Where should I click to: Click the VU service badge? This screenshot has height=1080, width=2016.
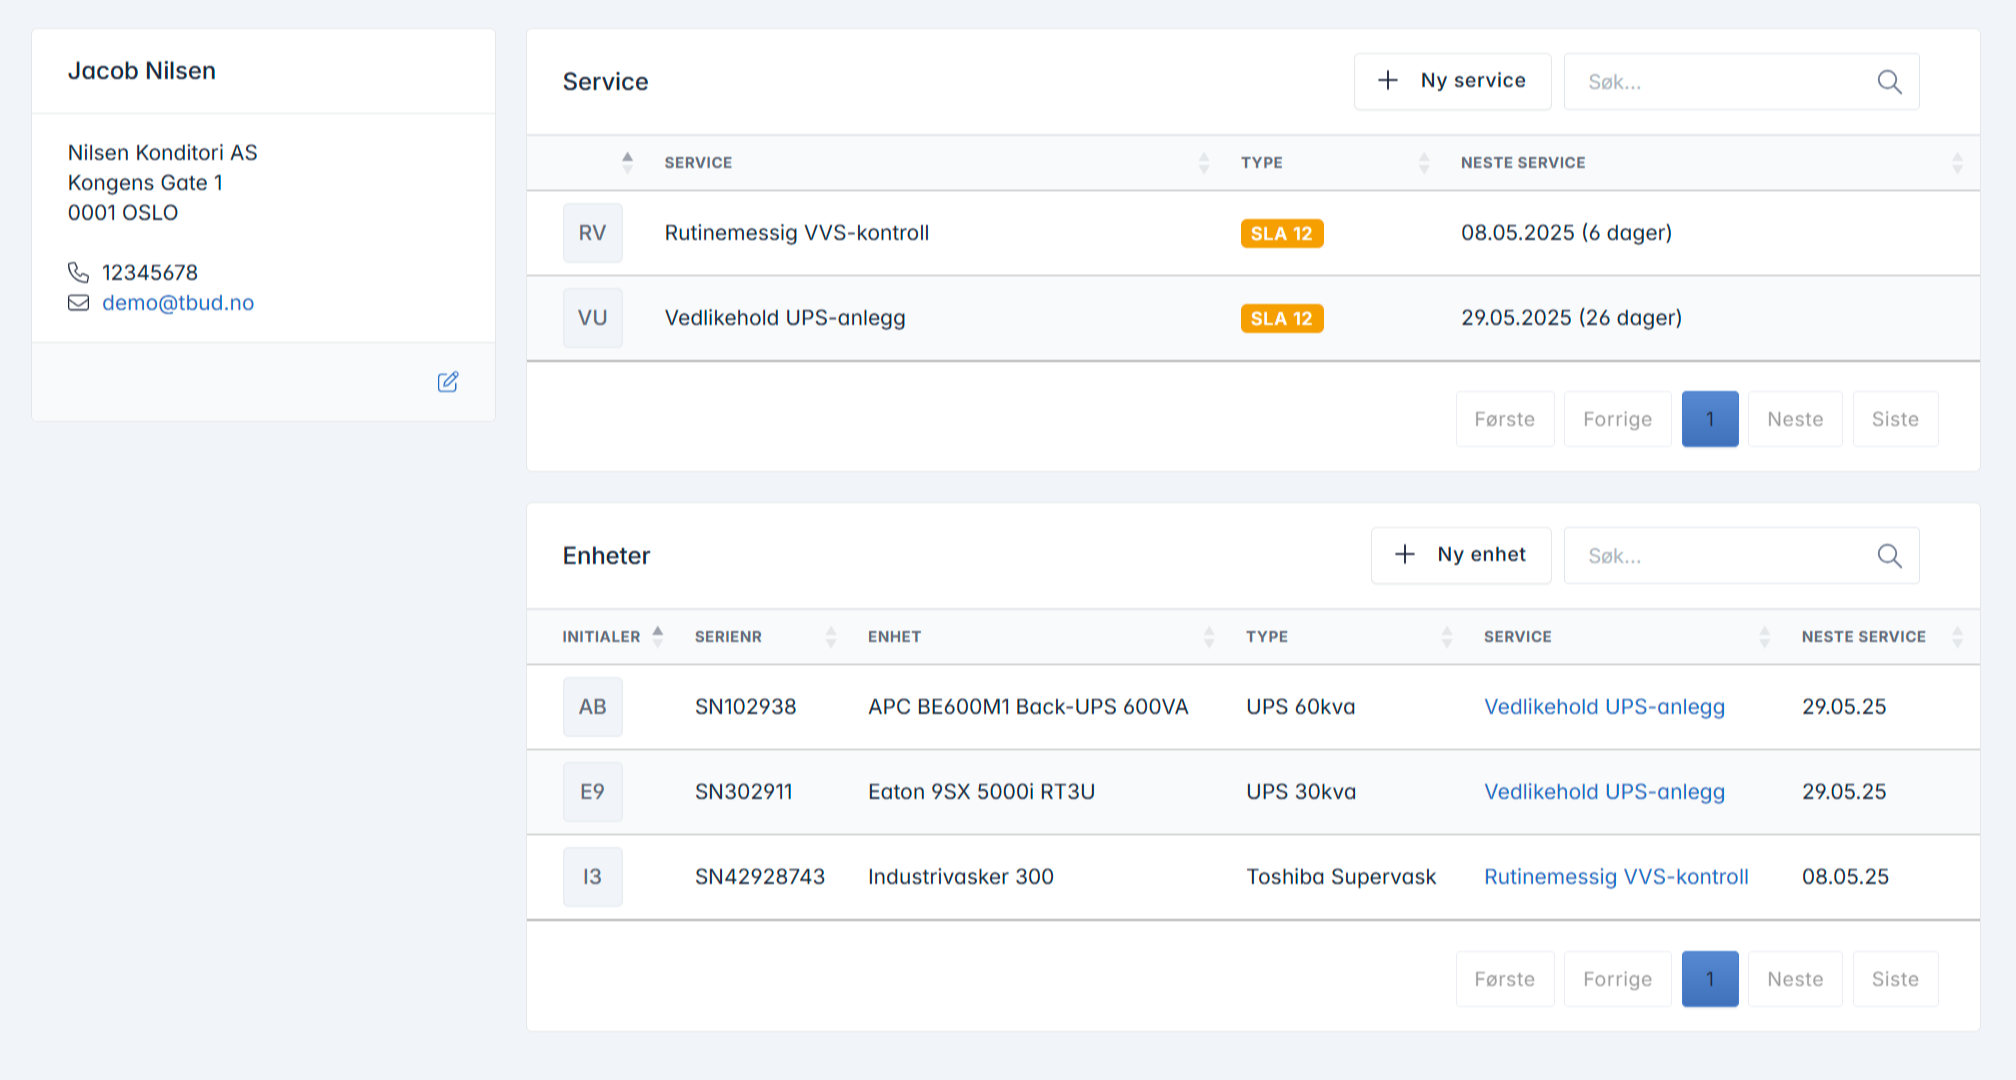592,318
